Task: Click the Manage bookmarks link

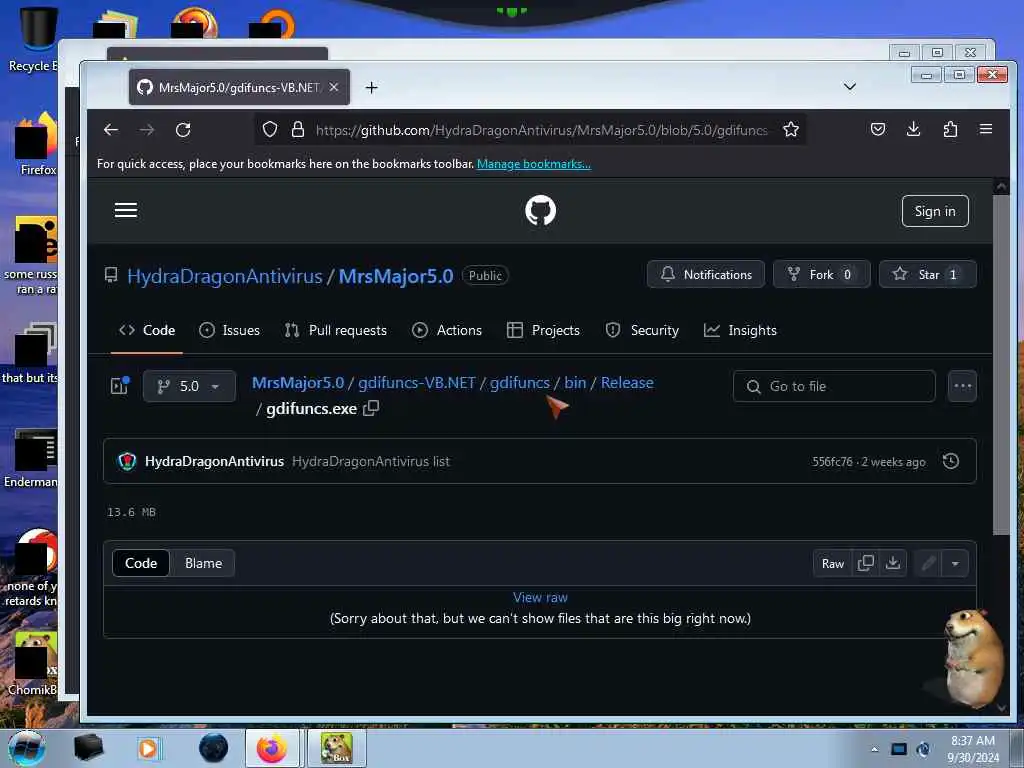Action: click(534, 164)
